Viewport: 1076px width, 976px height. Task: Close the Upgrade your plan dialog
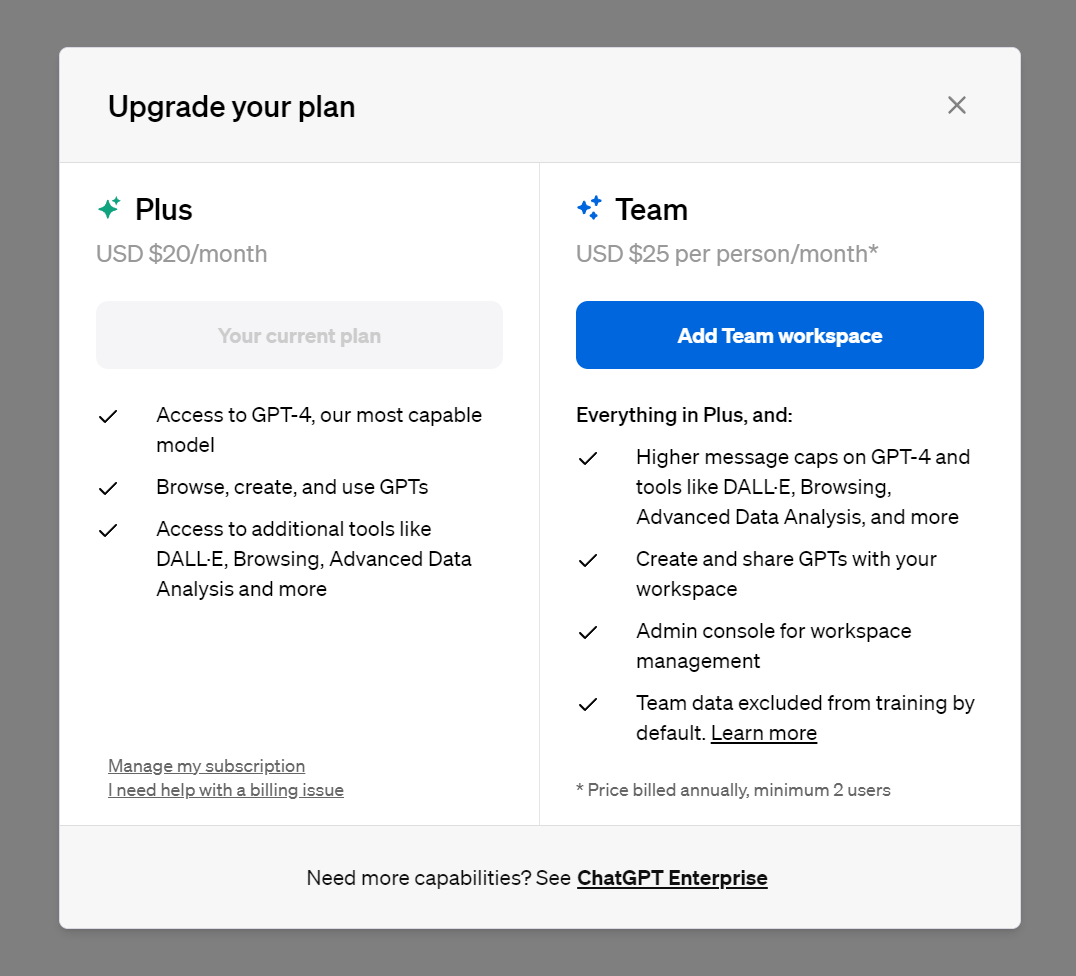(x=957, y=105)
